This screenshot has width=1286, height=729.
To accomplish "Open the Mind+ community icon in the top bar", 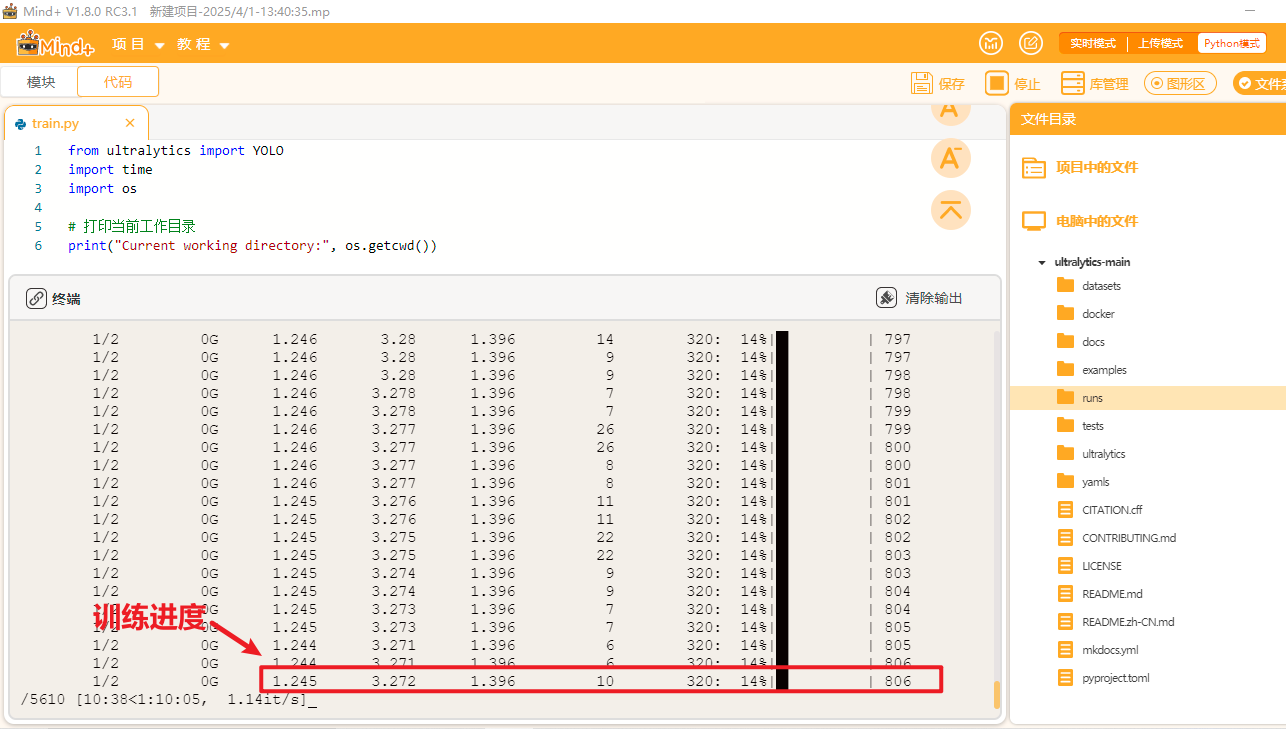I will (x=991, y=43).
